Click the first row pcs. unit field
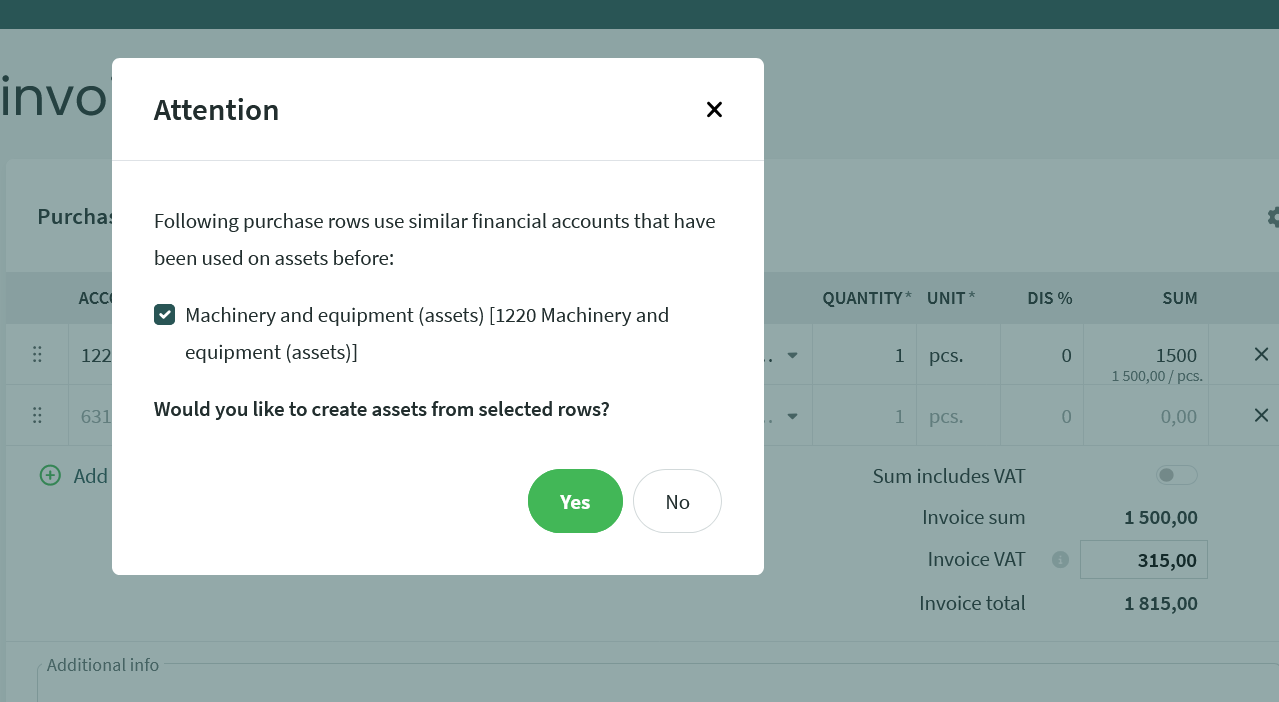The image size is (1279, 702). 957,355
